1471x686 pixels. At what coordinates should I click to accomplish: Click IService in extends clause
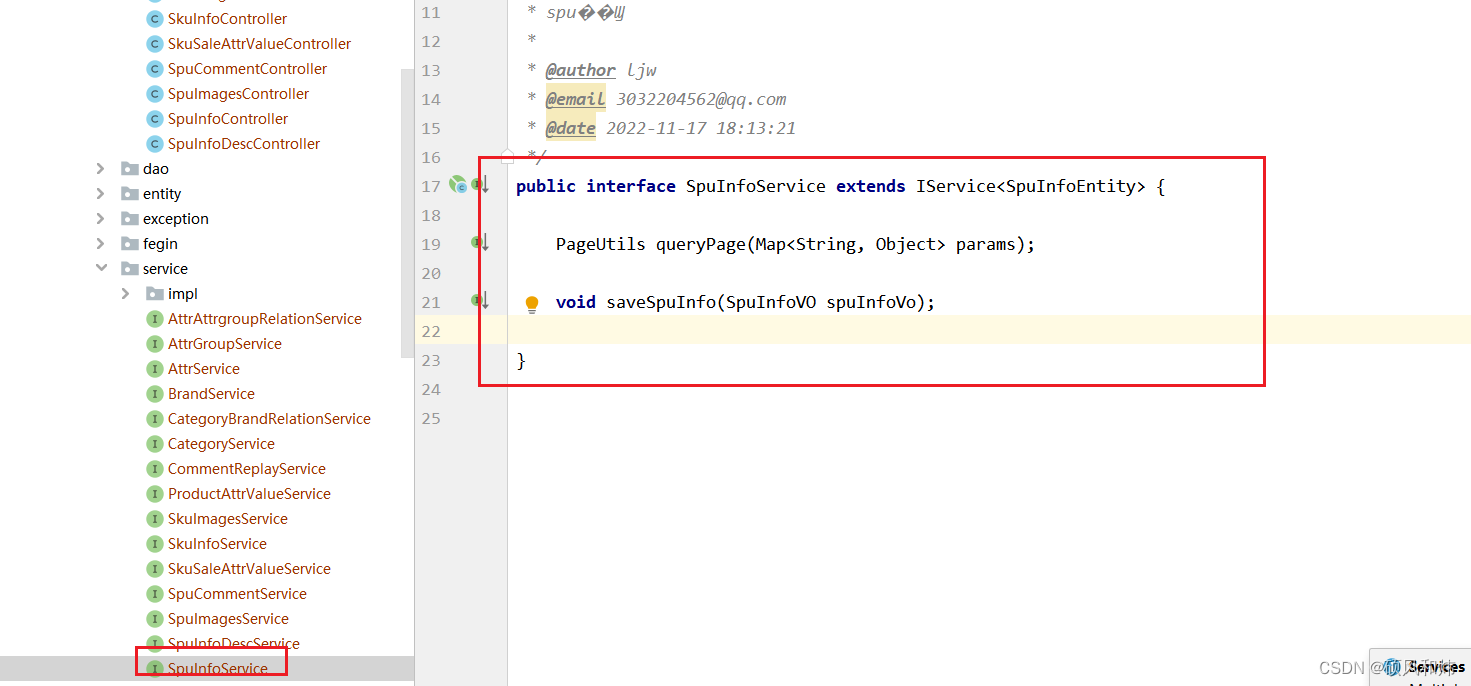click(956, 186)
